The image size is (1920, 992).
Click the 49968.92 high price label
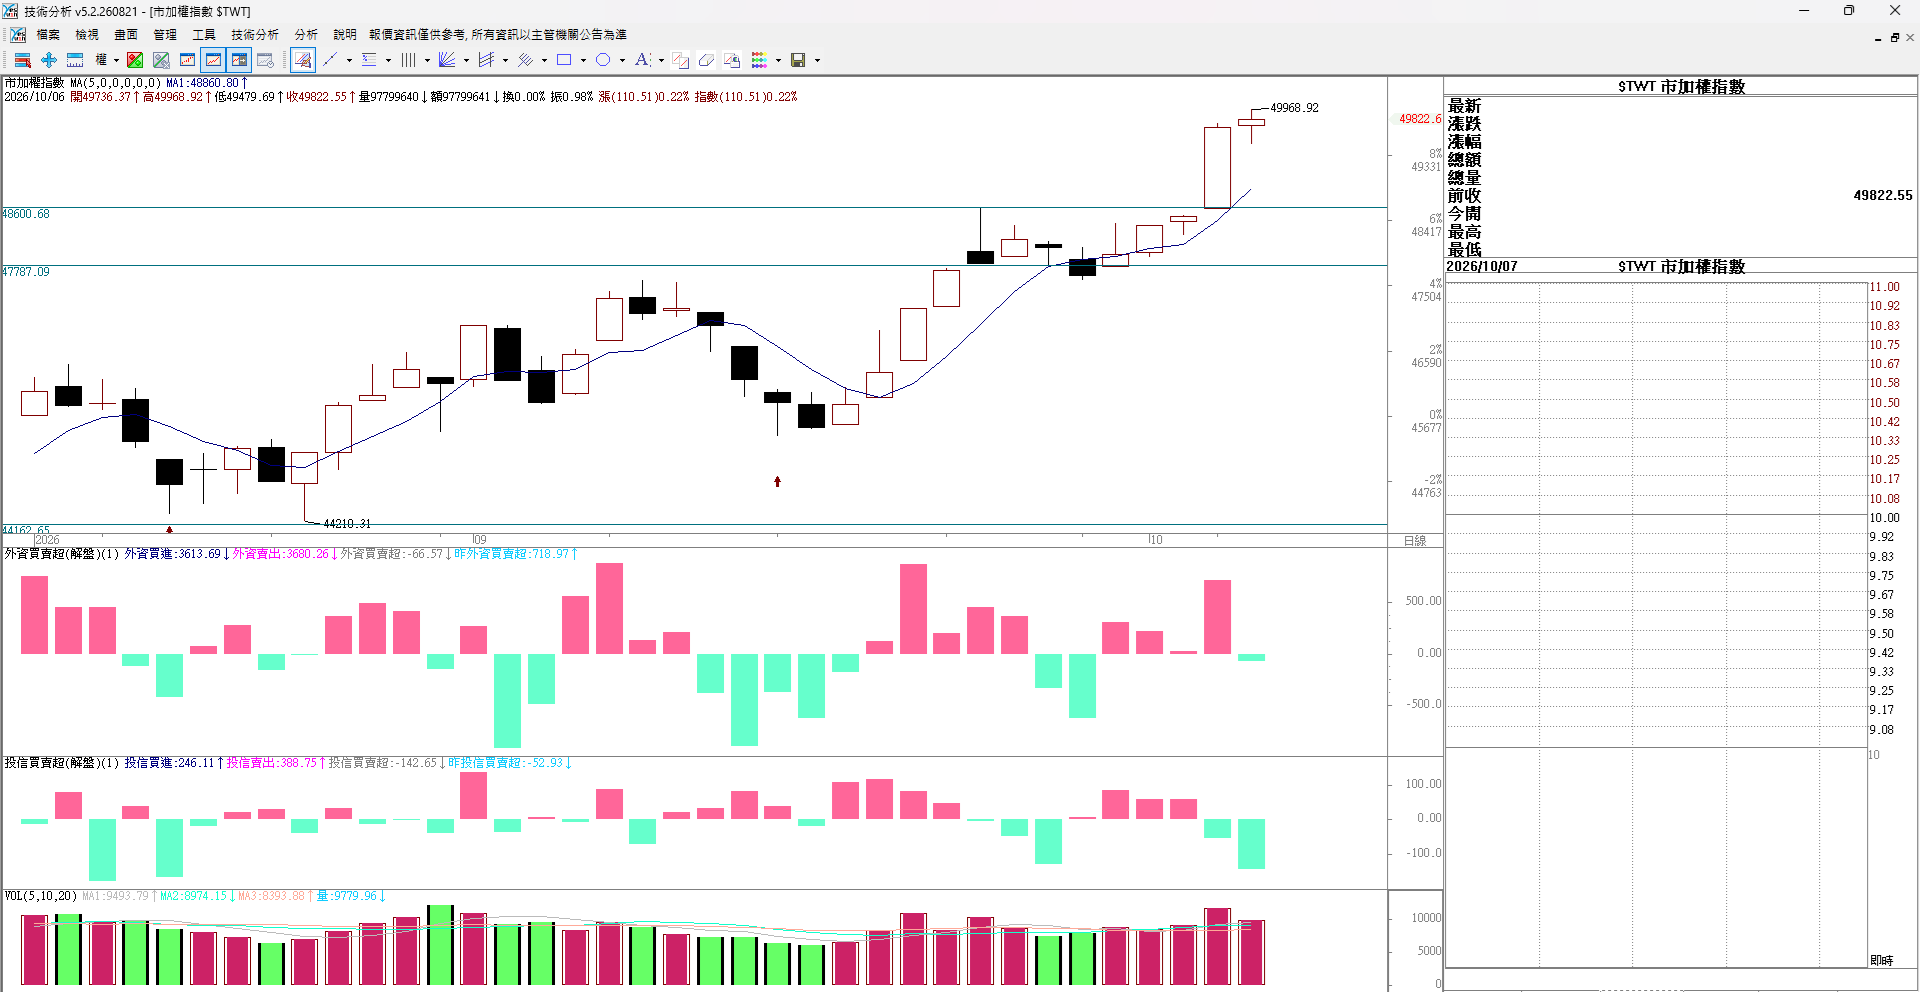pos(1294,108)
